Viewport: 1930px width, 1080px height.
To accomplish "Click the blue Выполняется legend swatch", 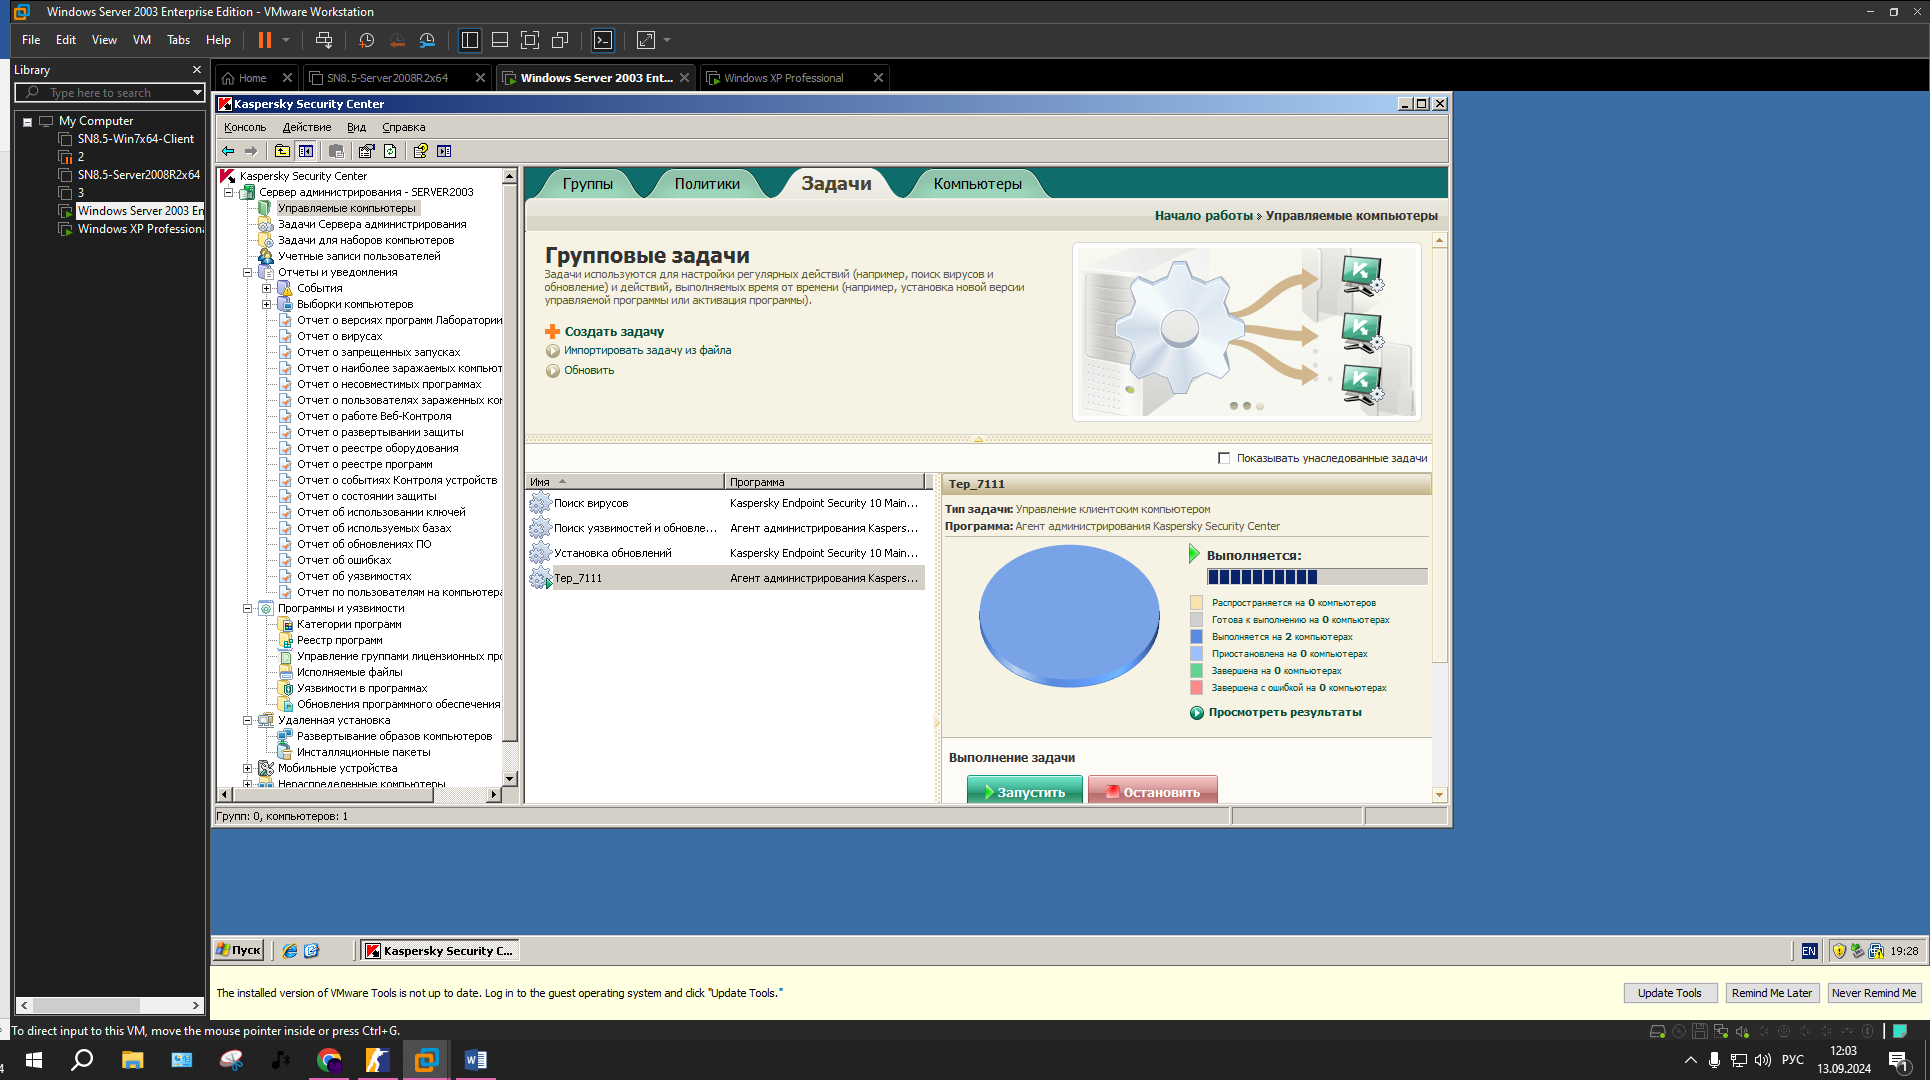I will pos(1196,636).
